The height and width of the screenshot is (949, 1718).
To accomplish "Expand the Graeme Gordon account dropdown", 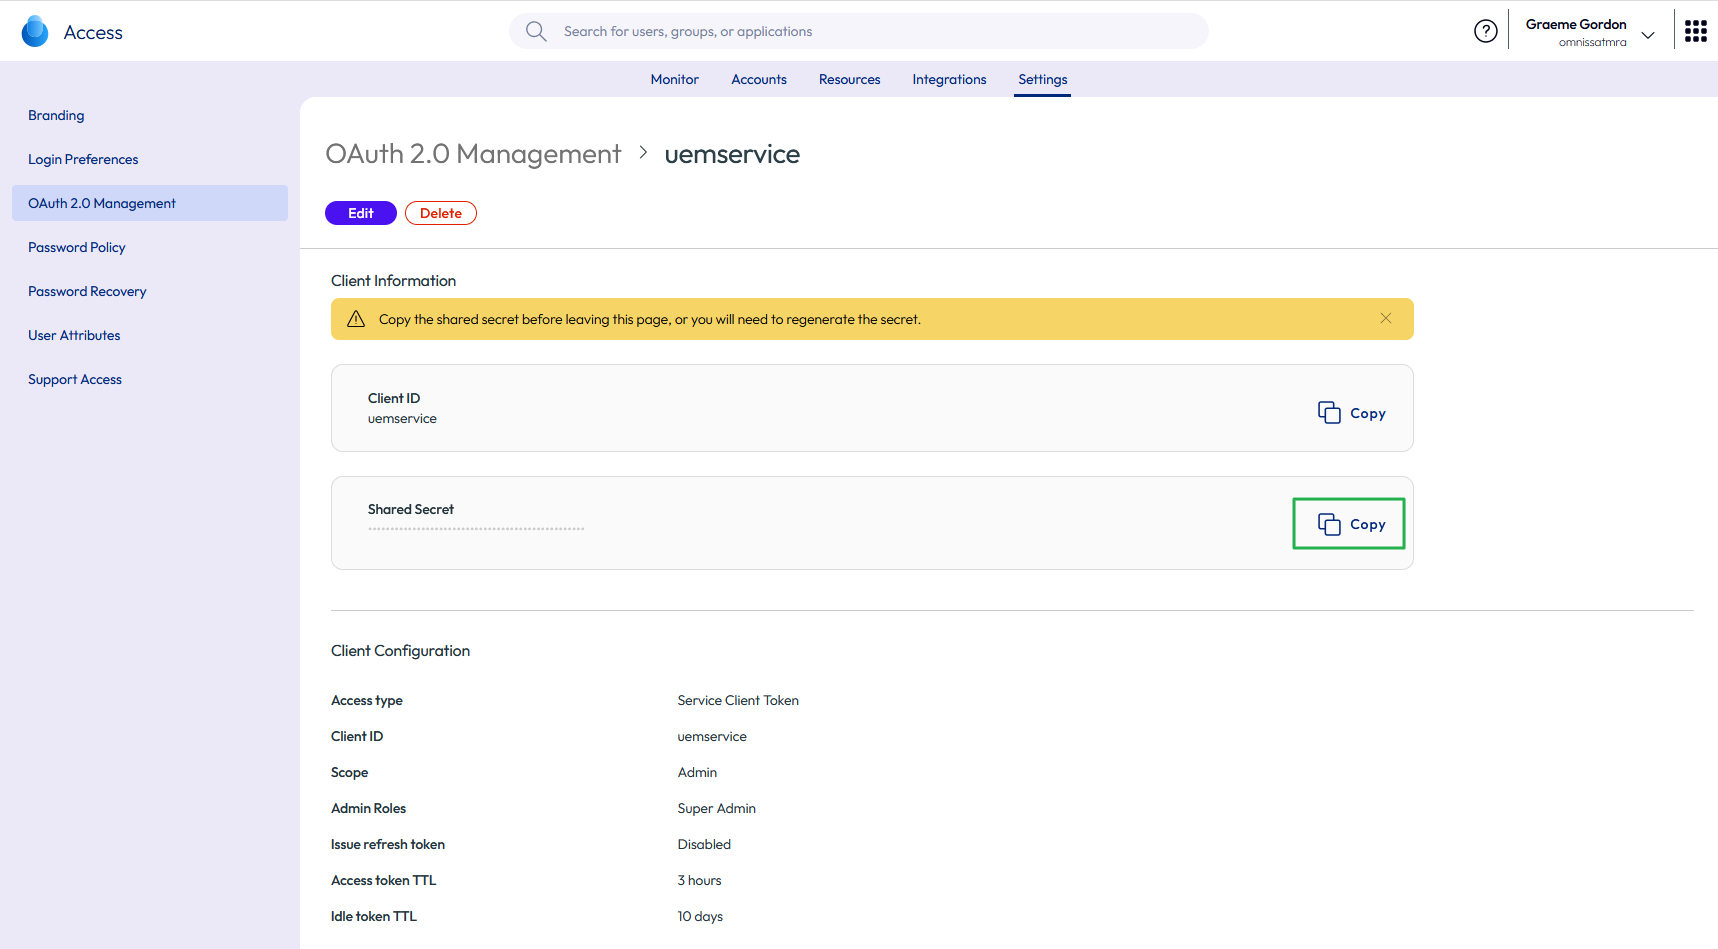I will (x=1648, y=35).
